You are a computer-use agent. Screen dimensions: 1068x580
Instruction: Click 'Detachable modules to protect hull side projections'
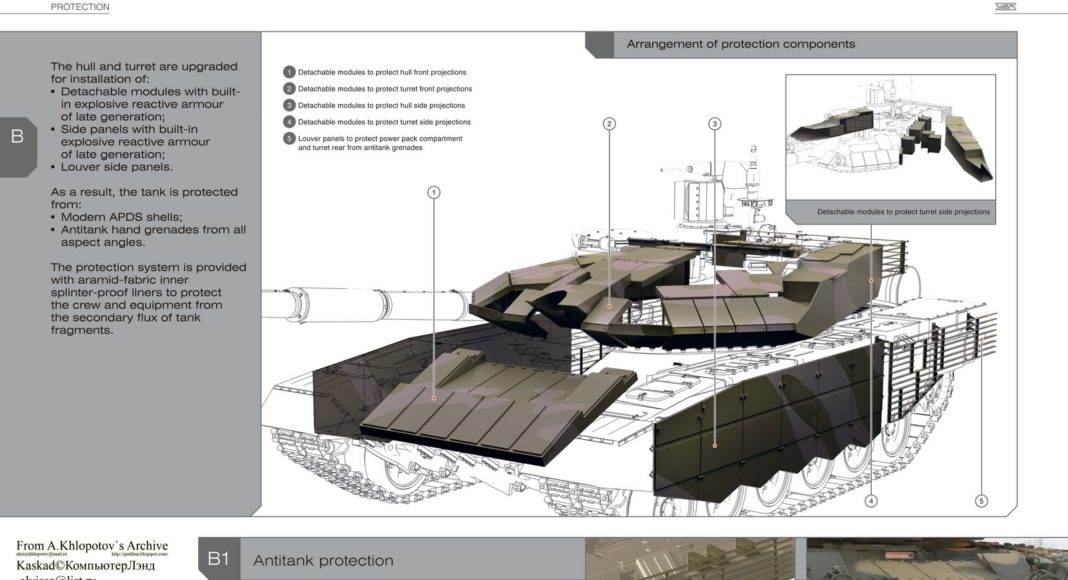381,106
